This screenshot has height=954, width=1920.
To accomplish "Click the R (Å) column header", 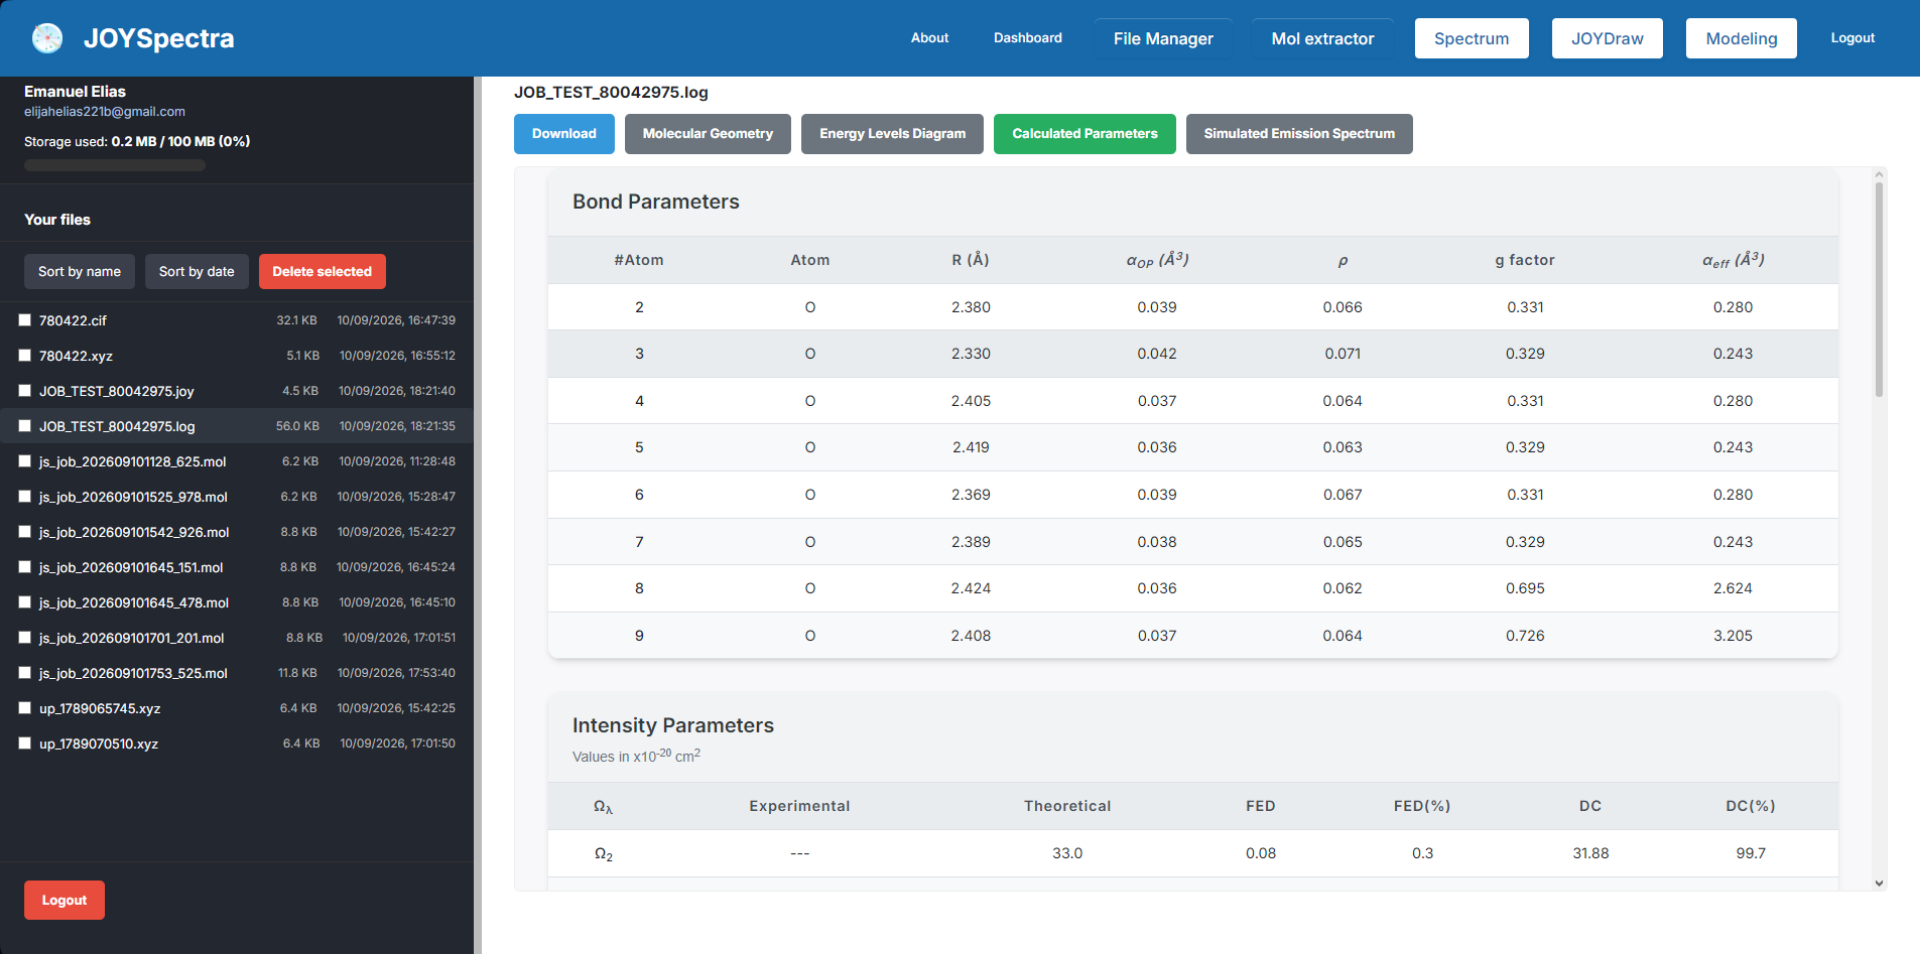I will [x=970, y=260].
